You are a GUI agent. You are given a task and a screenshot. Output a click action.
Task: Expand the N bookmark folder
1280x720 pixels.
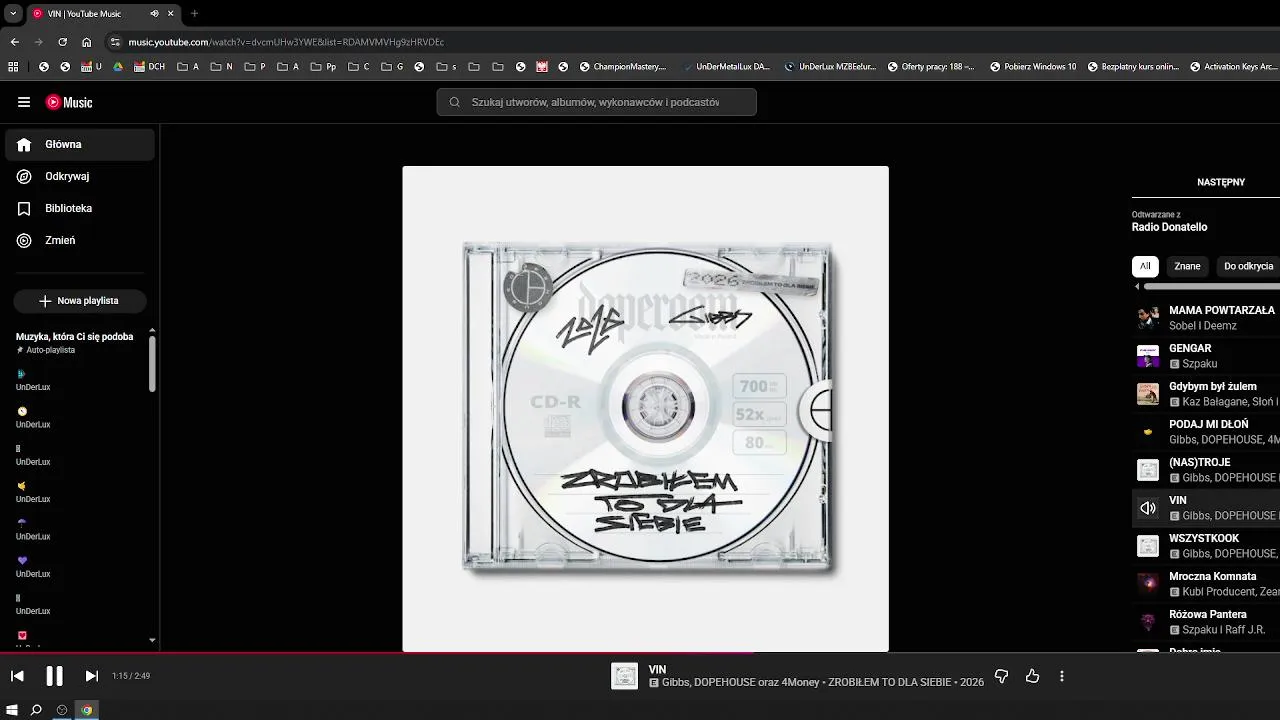tap(222, 67)
